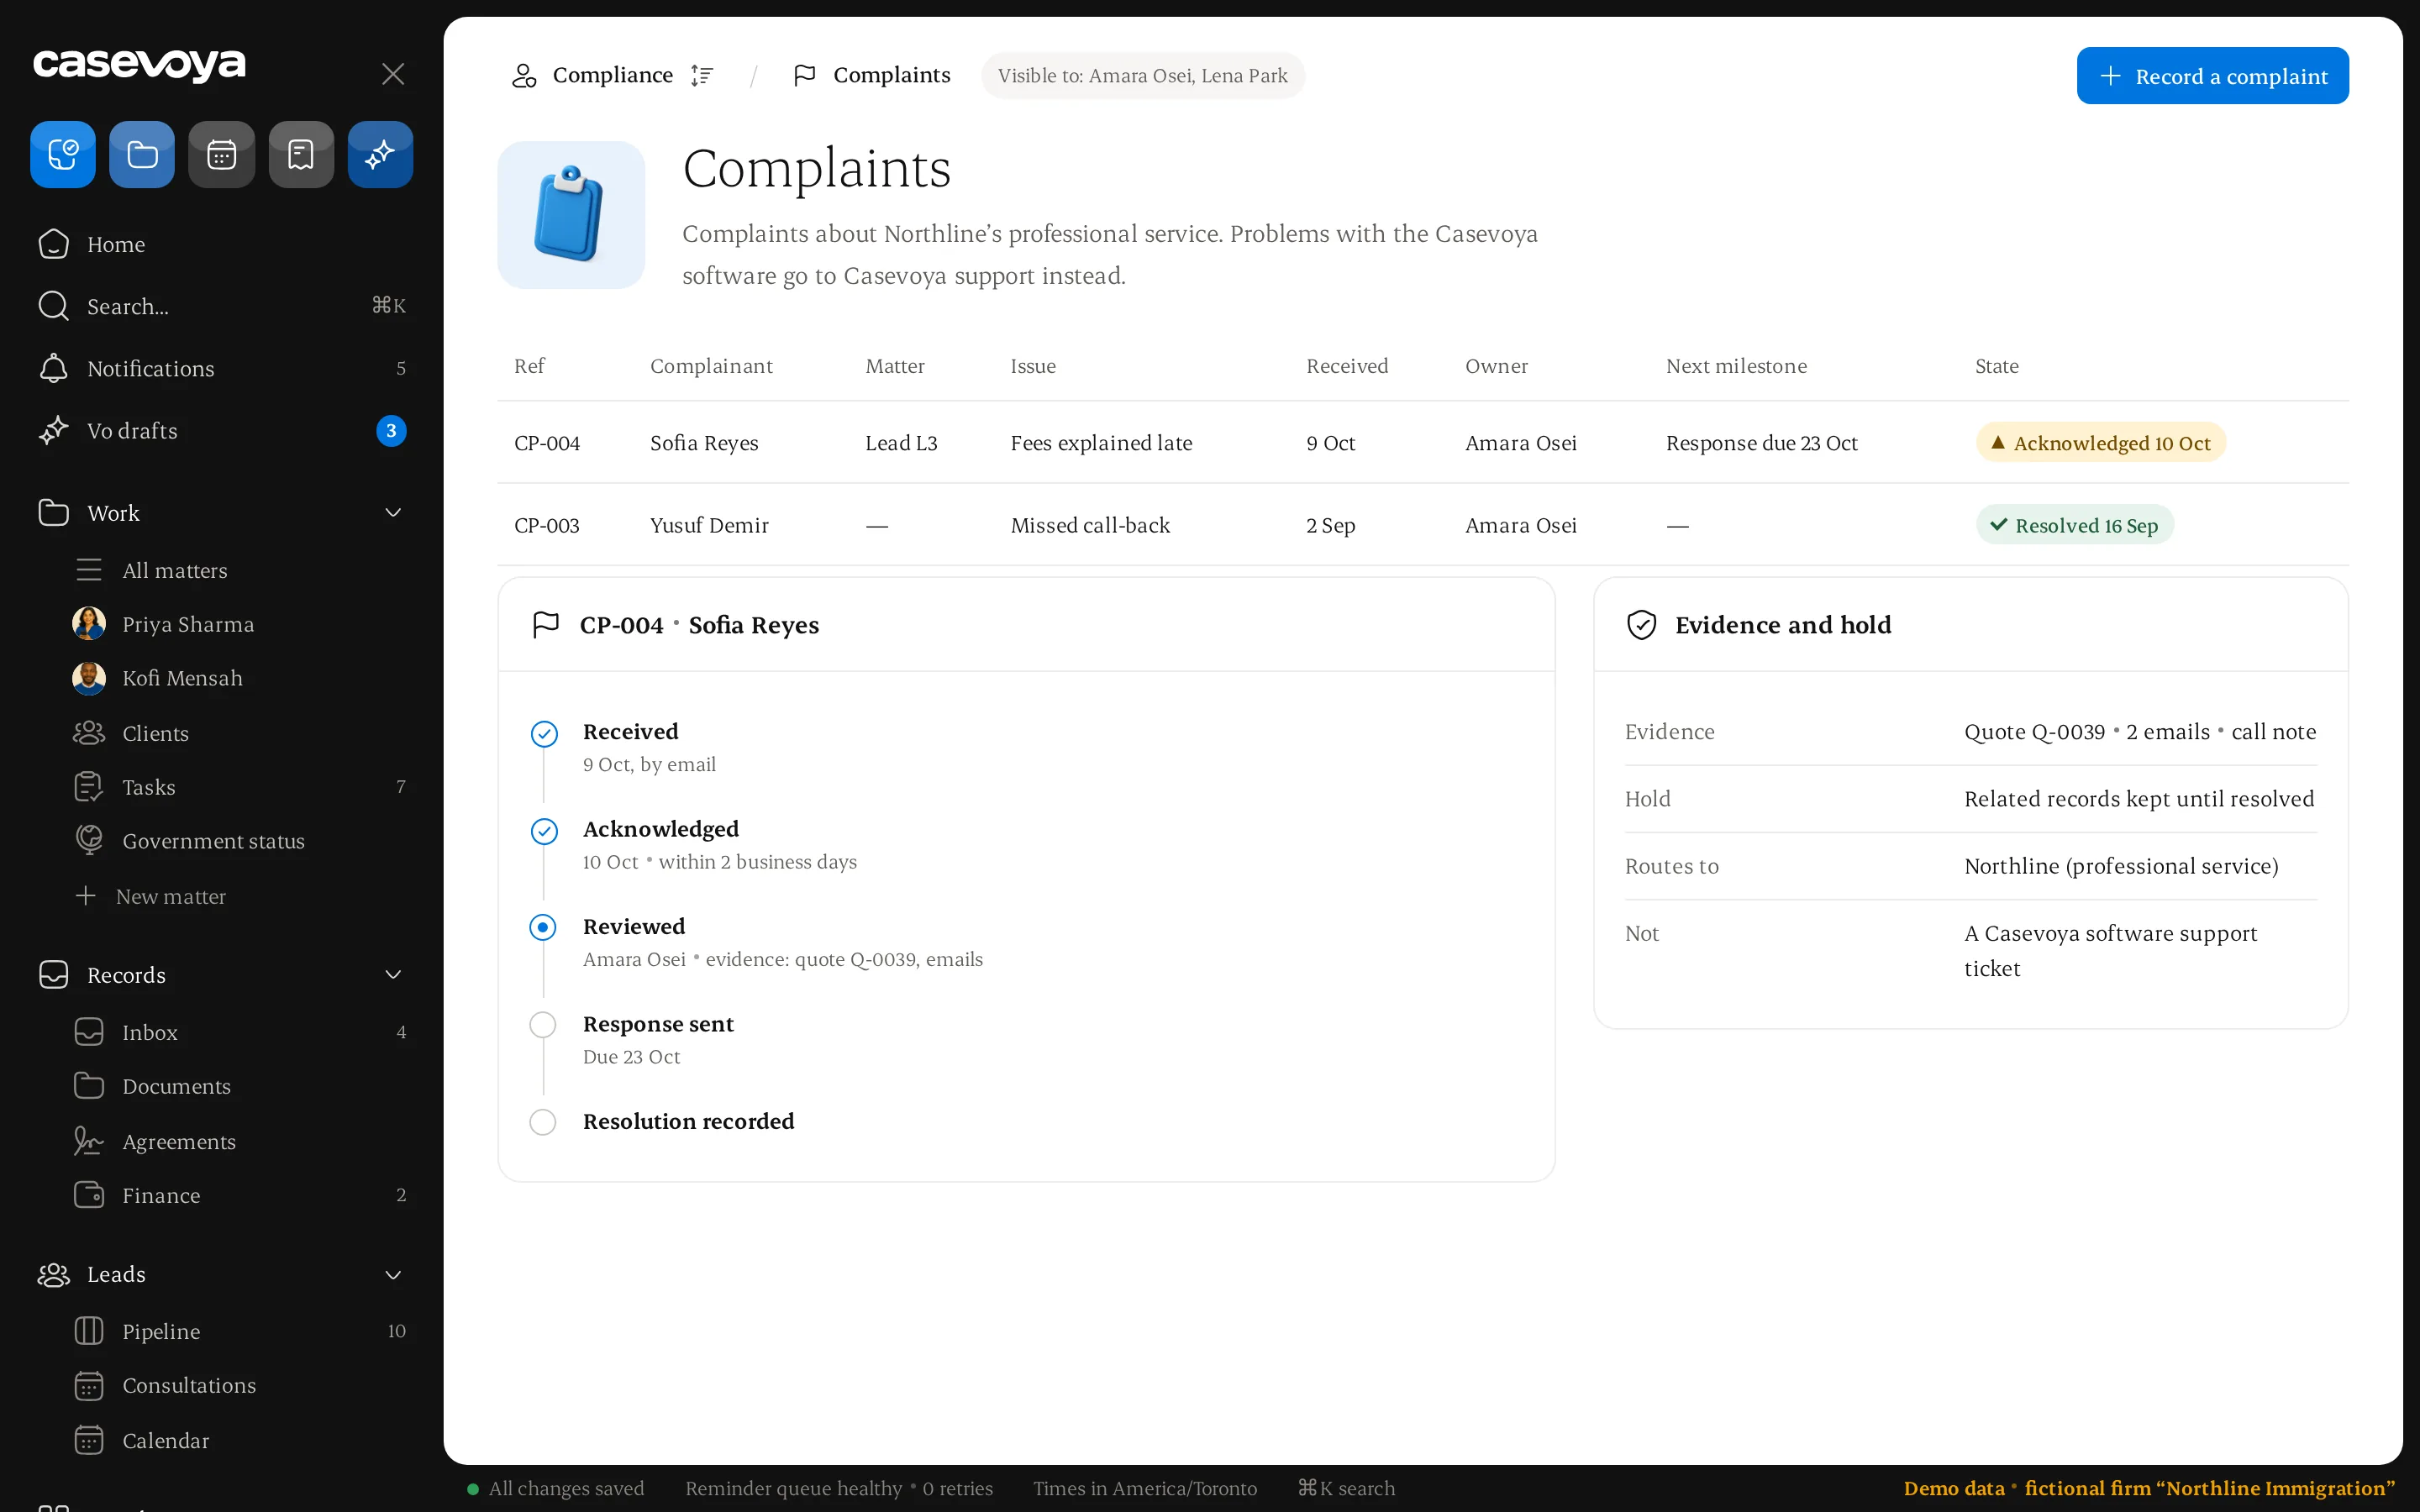2420x1512 pixels.
Task: Select the Resolution recorded step marker
Action: pos(543,1122)
